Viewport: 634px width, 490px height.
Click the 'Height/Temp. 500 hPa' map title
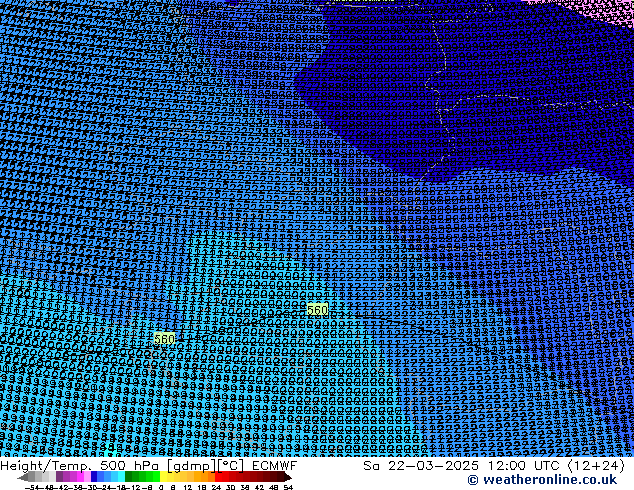pos(80,466)
